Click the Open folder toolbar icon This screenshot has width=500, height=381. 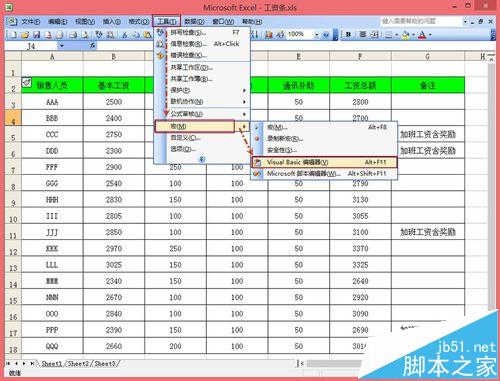coord(25,34)
